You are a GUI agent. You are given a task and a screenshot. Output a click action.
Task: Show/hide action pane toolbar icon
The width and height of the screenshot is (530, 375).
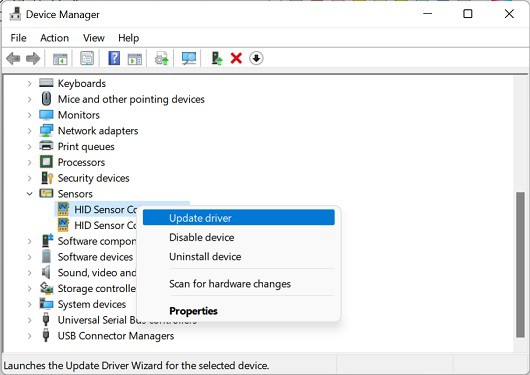(135, 59)
